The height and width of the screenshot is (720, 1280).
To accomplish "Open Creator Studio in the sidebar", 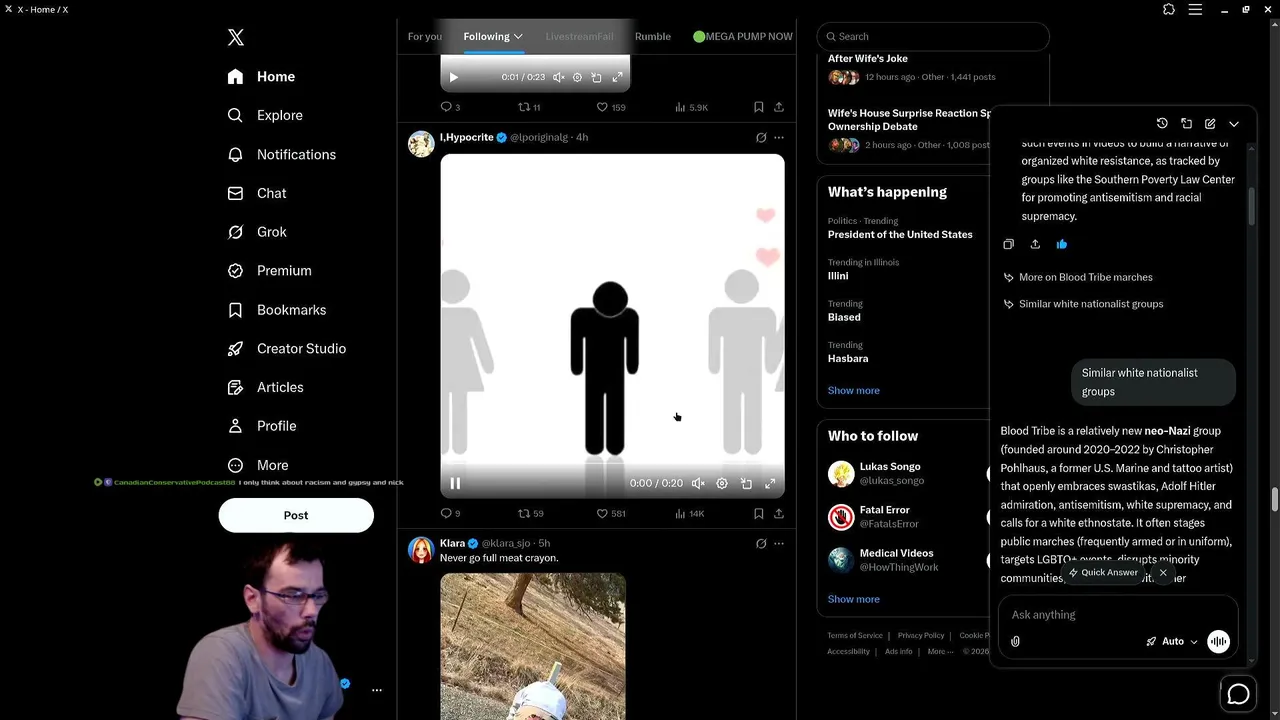I will click(287, 348).
